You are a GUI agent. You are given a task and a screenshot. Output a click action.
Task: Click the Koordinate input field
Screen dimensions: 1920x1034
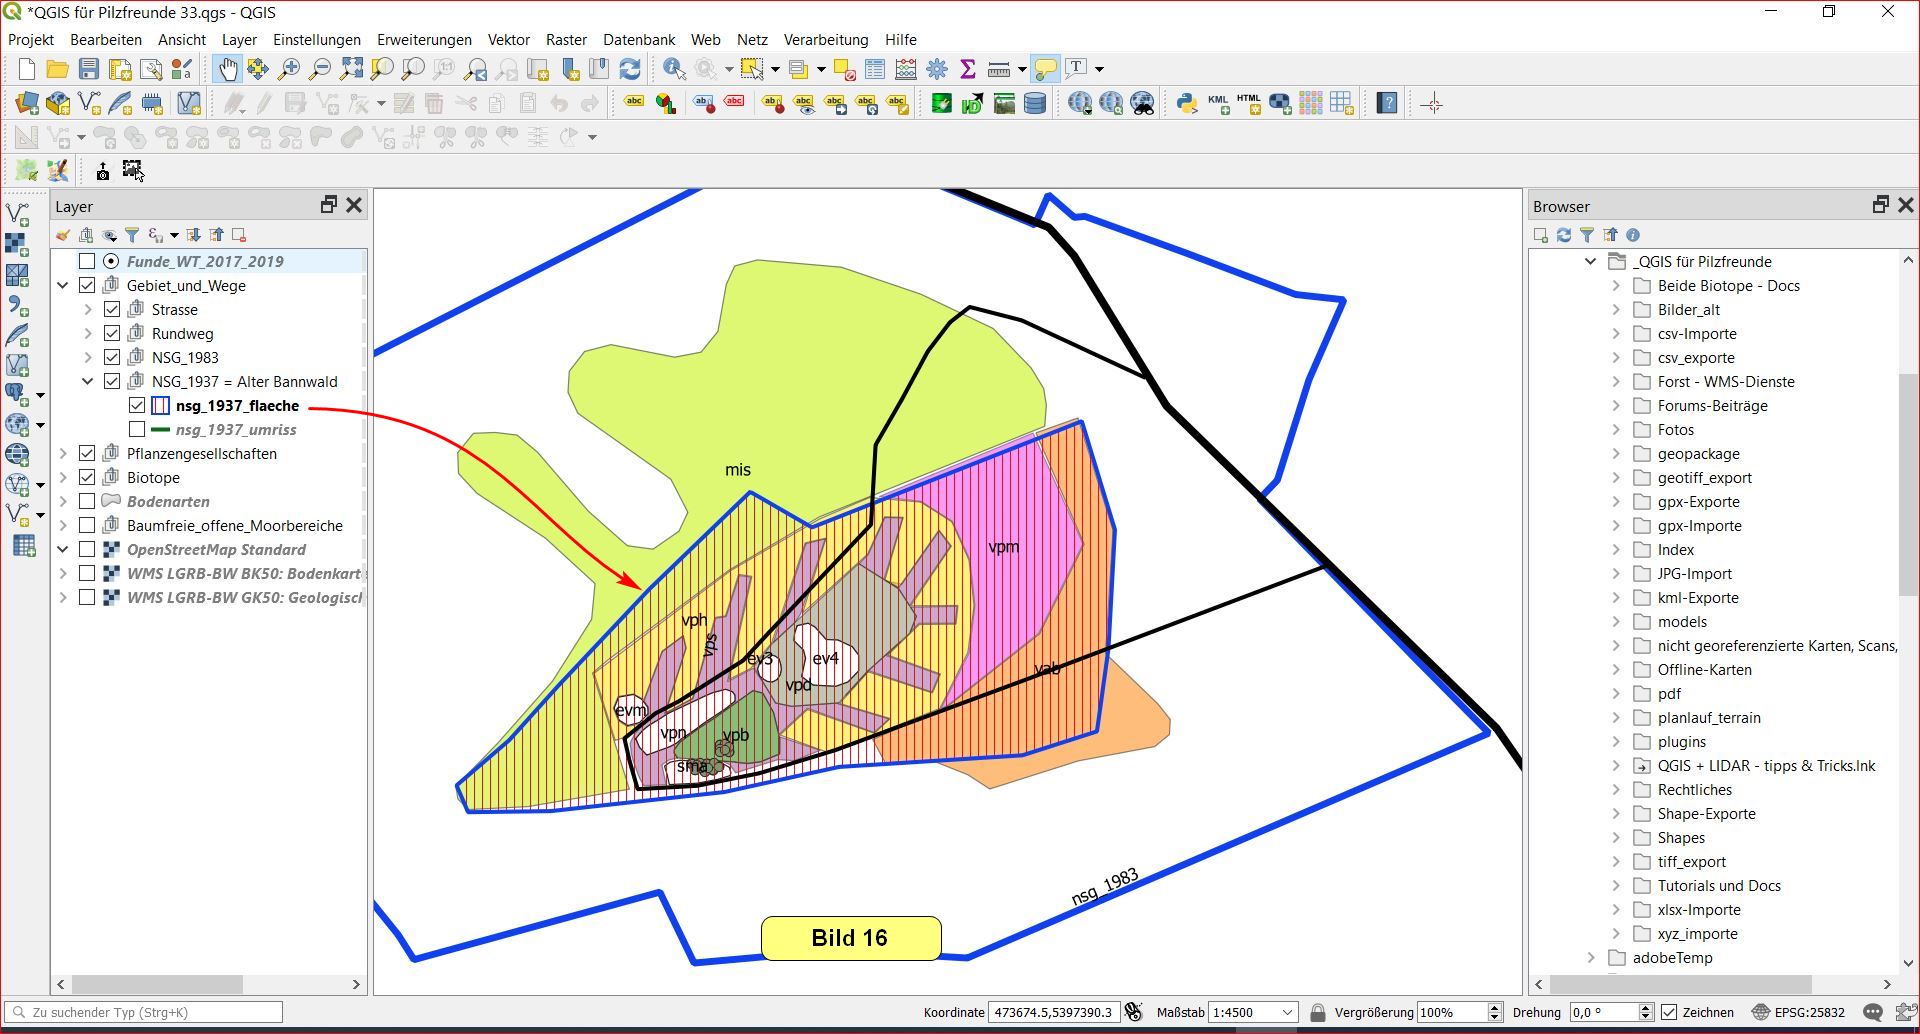pyautogui.click(x=1052, y=1012)
